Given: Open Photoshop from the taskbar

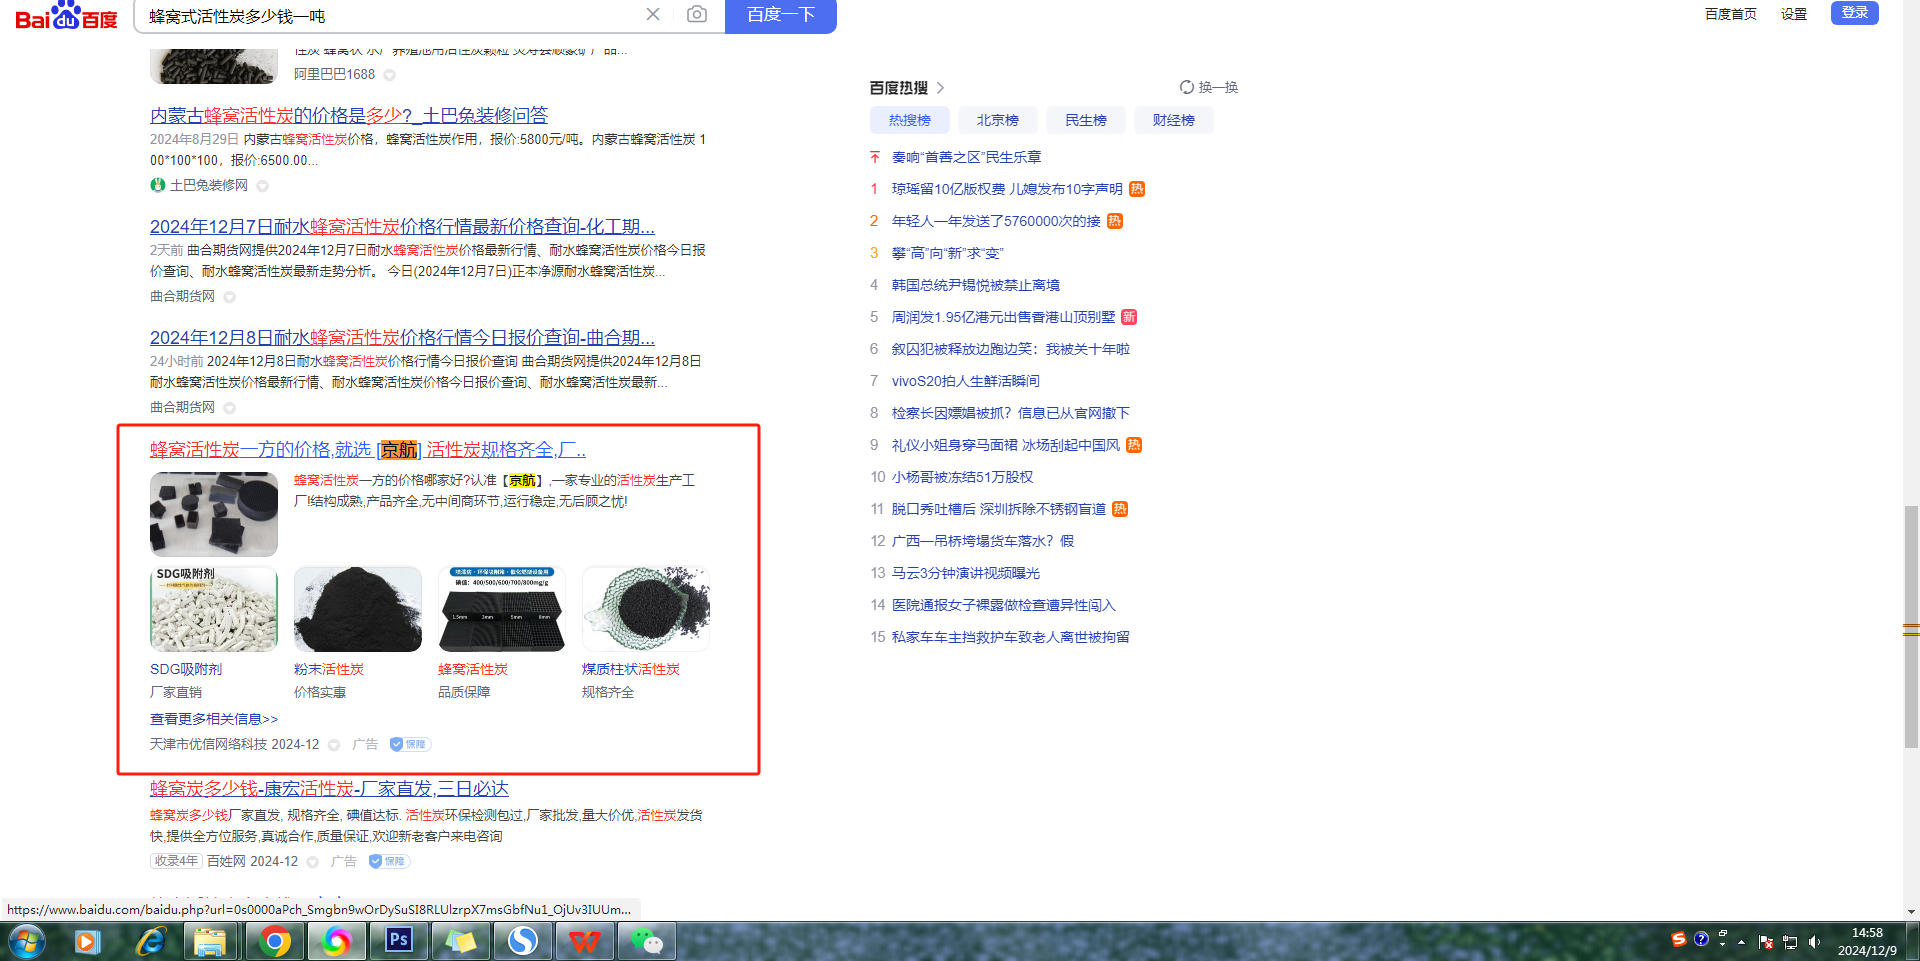Looking at the screenshot, I should 399,941.
